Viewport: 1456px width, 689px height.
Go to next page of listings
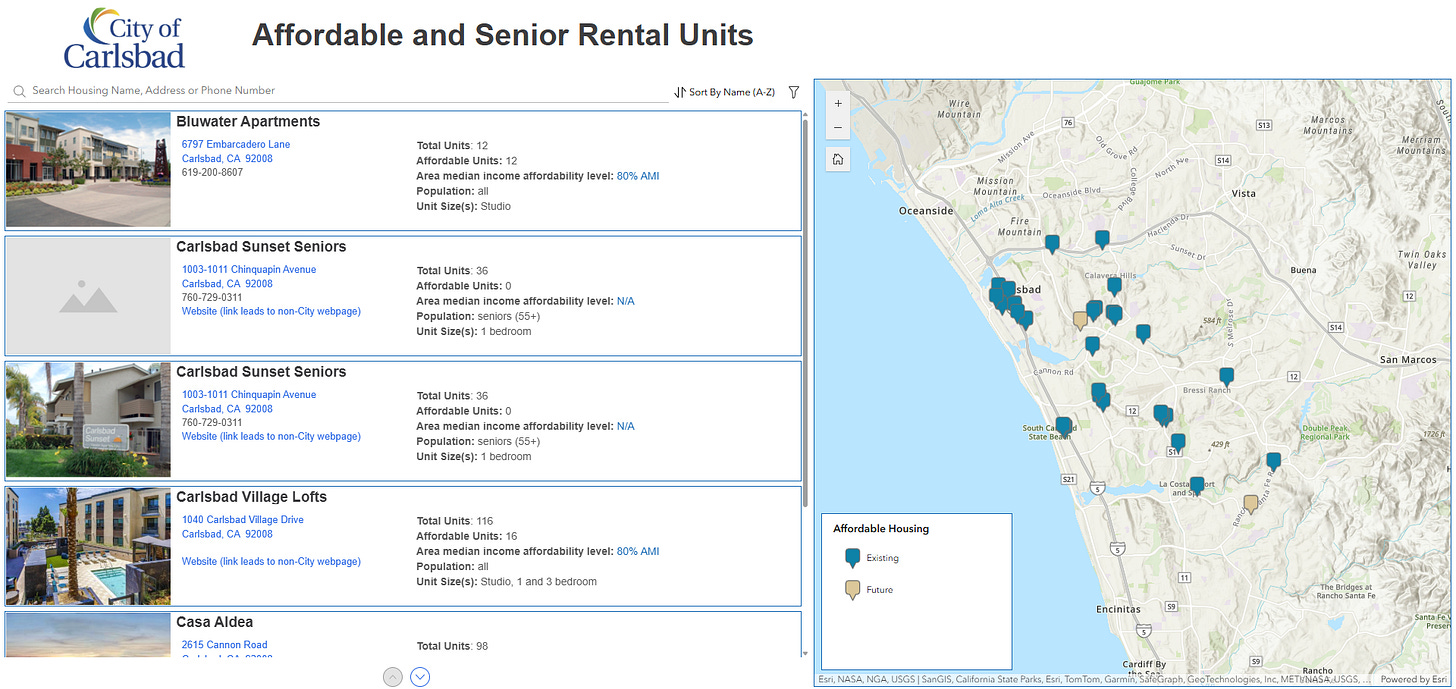tap(420, 677)
